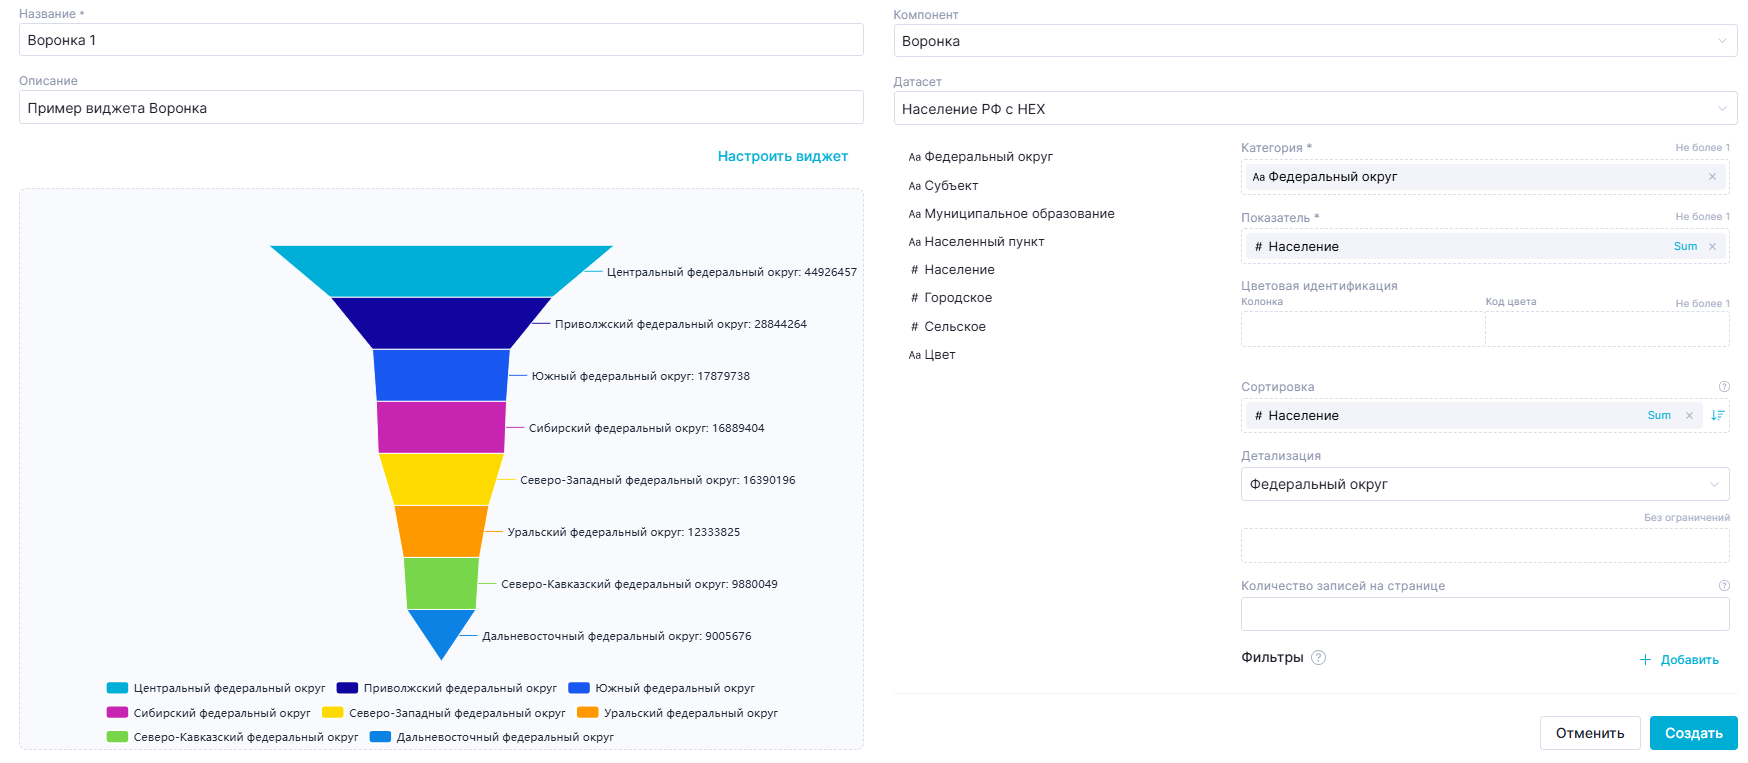
Task: Click the Настроить виджет link
Action: 782,157
